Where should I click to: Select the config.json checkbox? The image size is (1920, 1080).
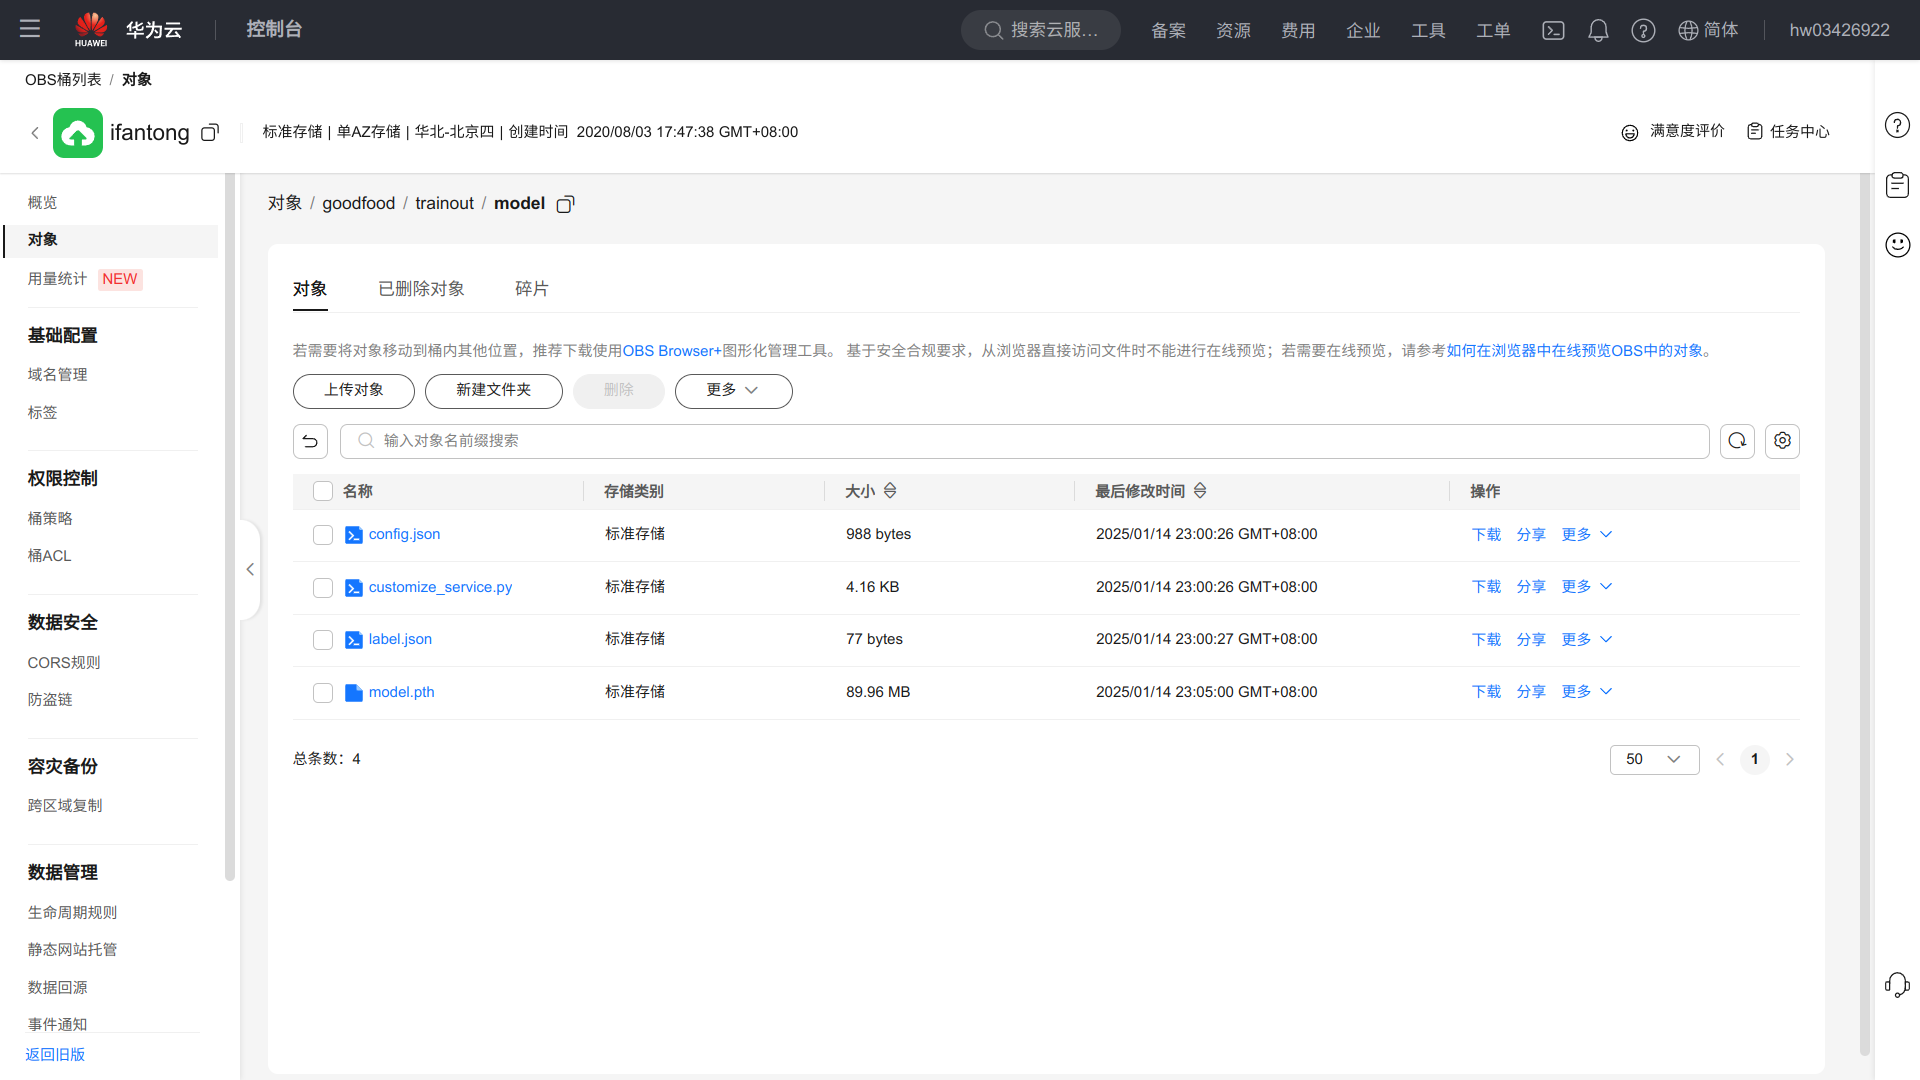coord(322,535)
